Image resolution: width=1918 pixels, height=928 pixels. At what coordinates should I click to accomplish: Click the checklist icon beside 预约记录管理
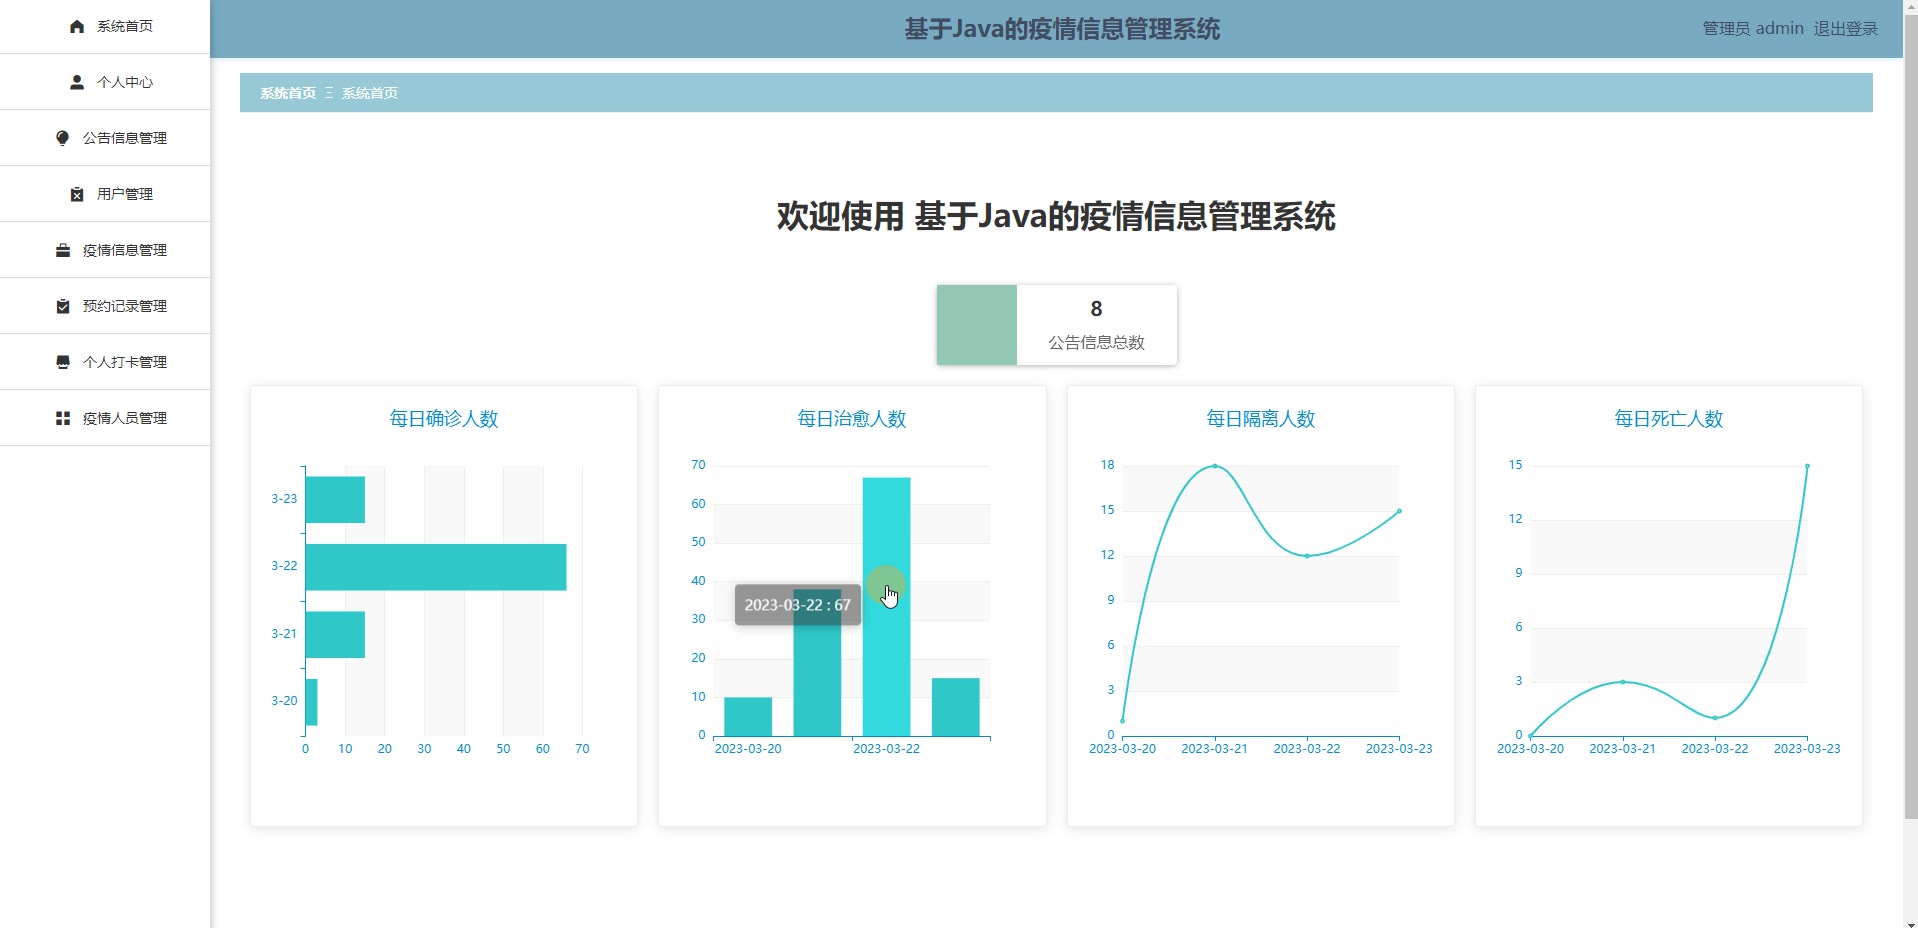(x=63, y=306)
